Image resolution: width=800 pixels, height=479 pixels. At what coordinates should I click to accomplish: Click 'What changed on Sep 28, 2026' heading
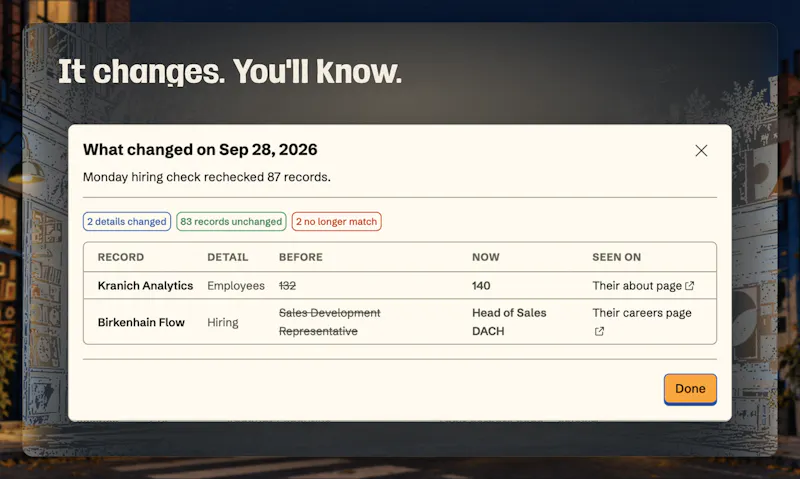pyautogui.click(x=200, y=149)
